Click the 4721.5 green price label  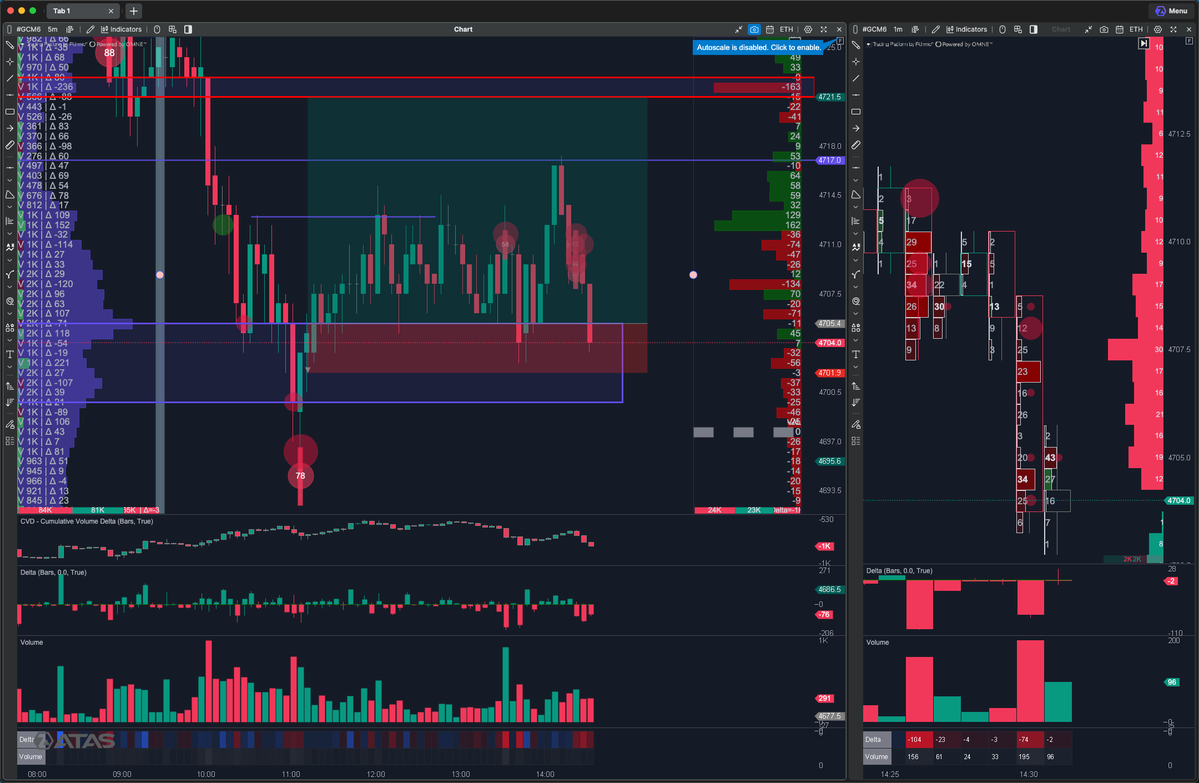coord(830,97)
